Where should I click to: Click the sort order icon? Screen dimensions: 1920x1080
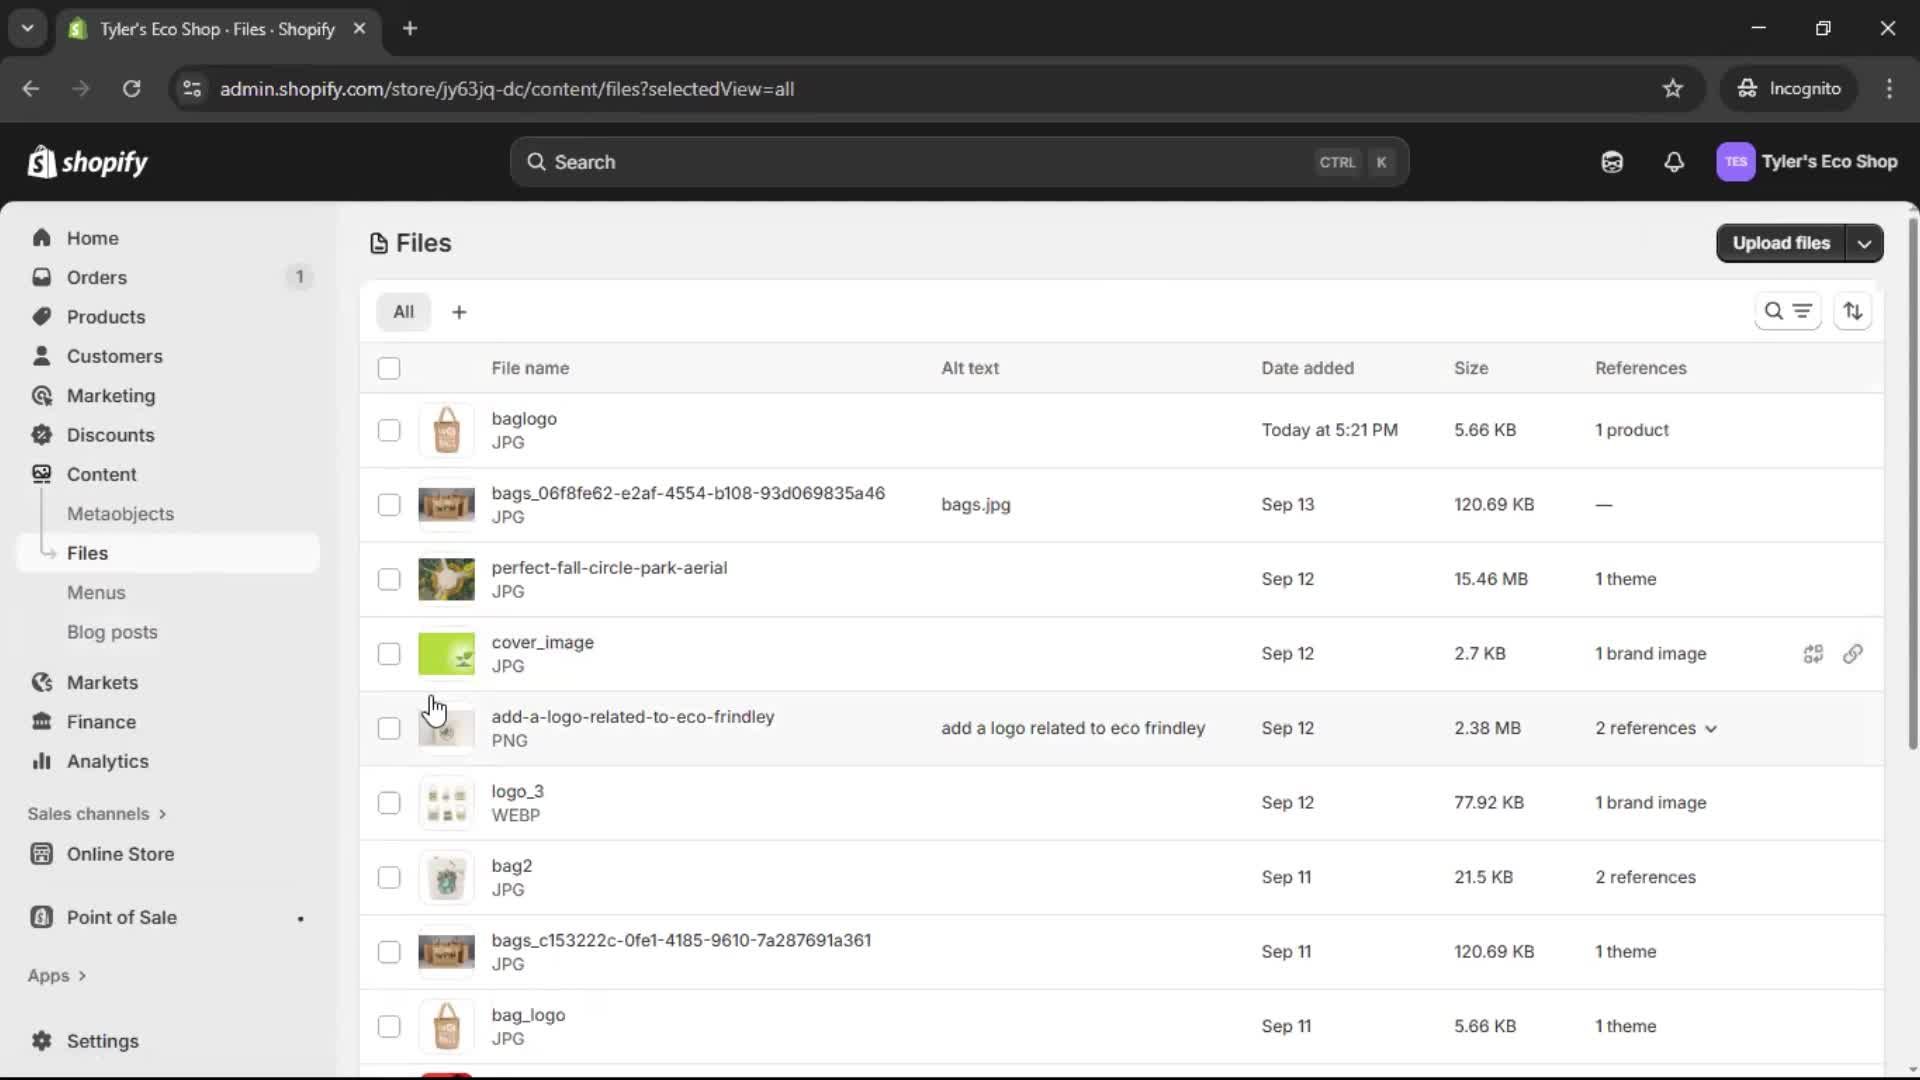tap(1853, 311)
